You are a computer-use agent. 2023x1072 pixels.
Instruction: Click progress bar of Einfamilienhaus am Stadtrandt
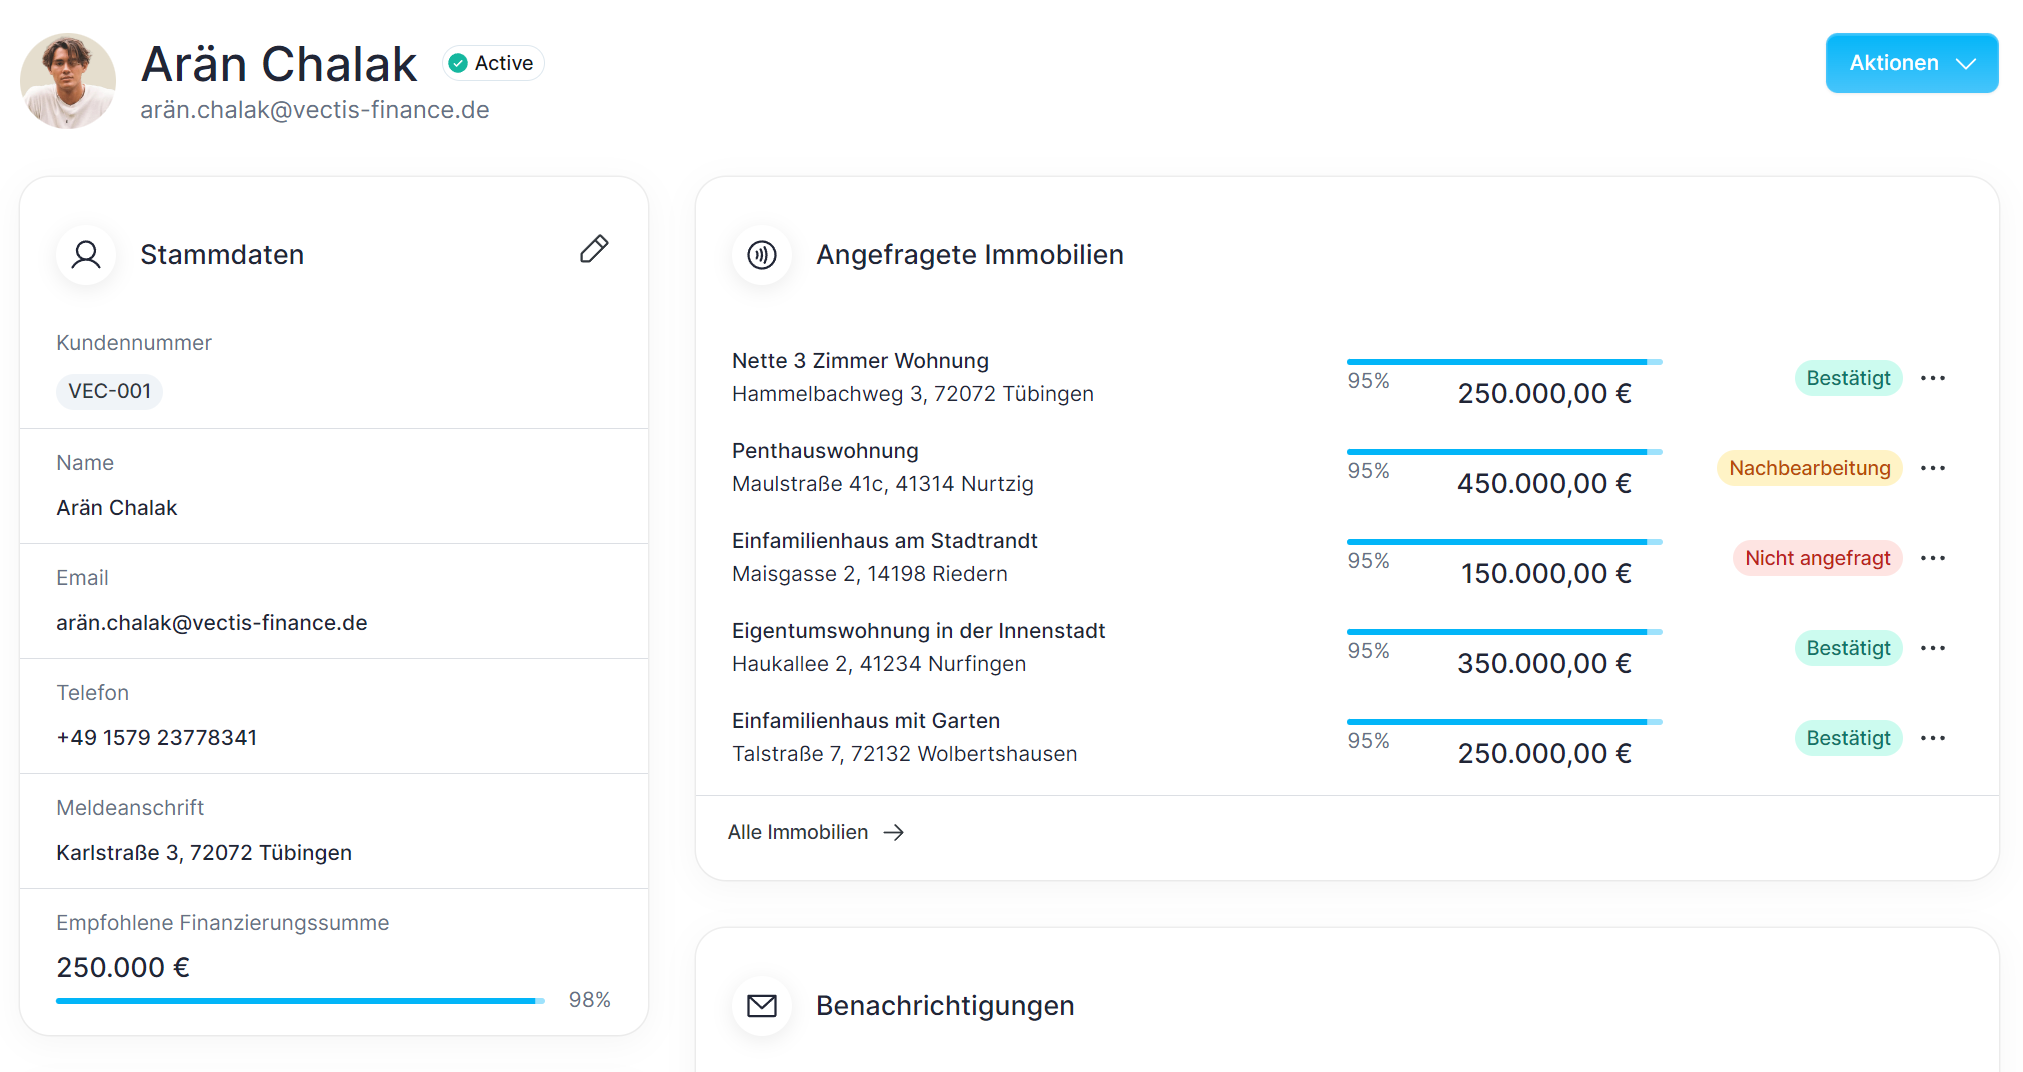[x=1504, y=542]
